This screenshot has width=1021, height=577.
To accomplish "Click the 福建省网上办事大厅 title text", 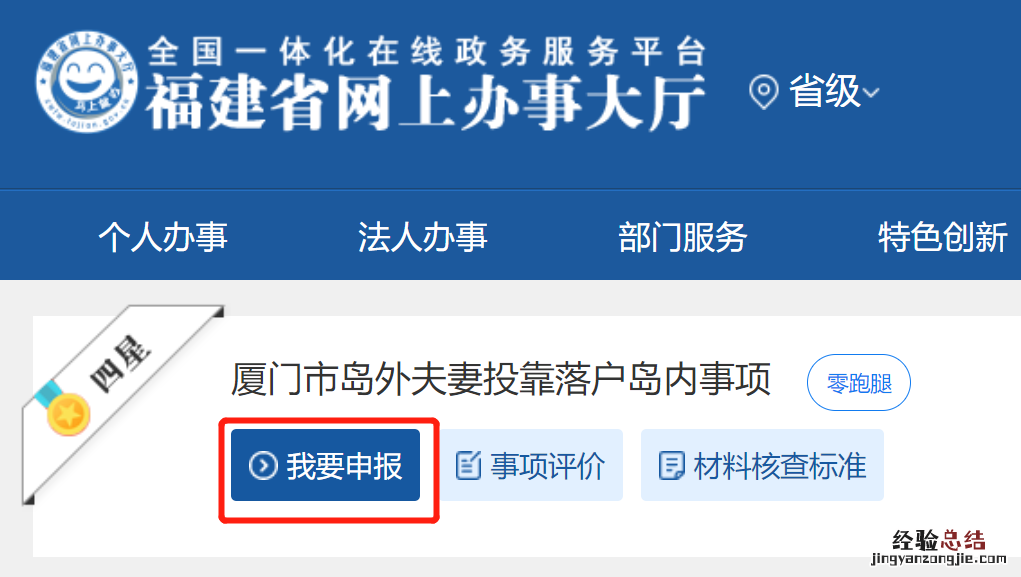I will click(426, 102).
